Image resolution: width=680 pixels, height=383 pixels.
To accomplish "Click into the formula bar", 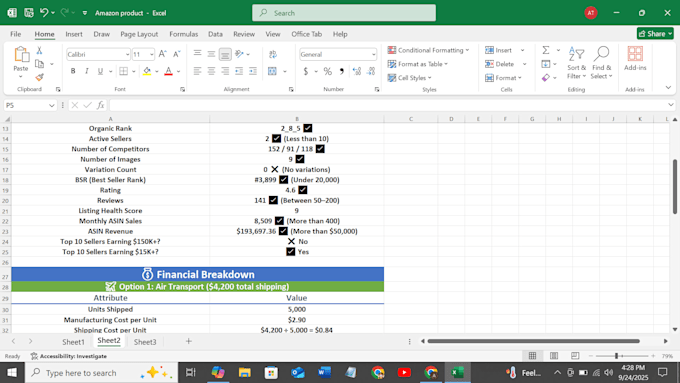I will pos(388,105).
